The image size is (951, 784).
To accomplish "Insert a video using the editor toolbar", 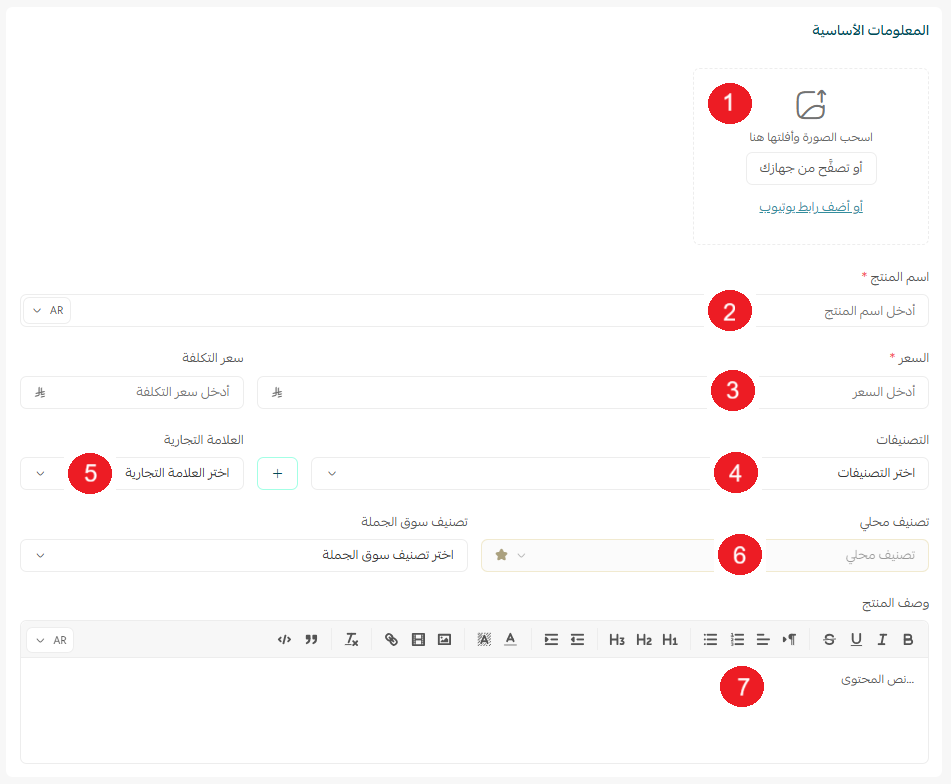I will [x=417, y=638].
